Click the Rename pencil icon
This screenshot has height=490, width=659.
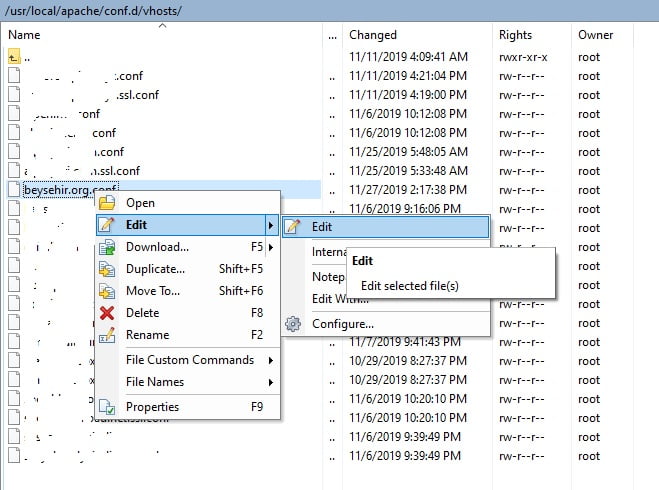[107, 335]
